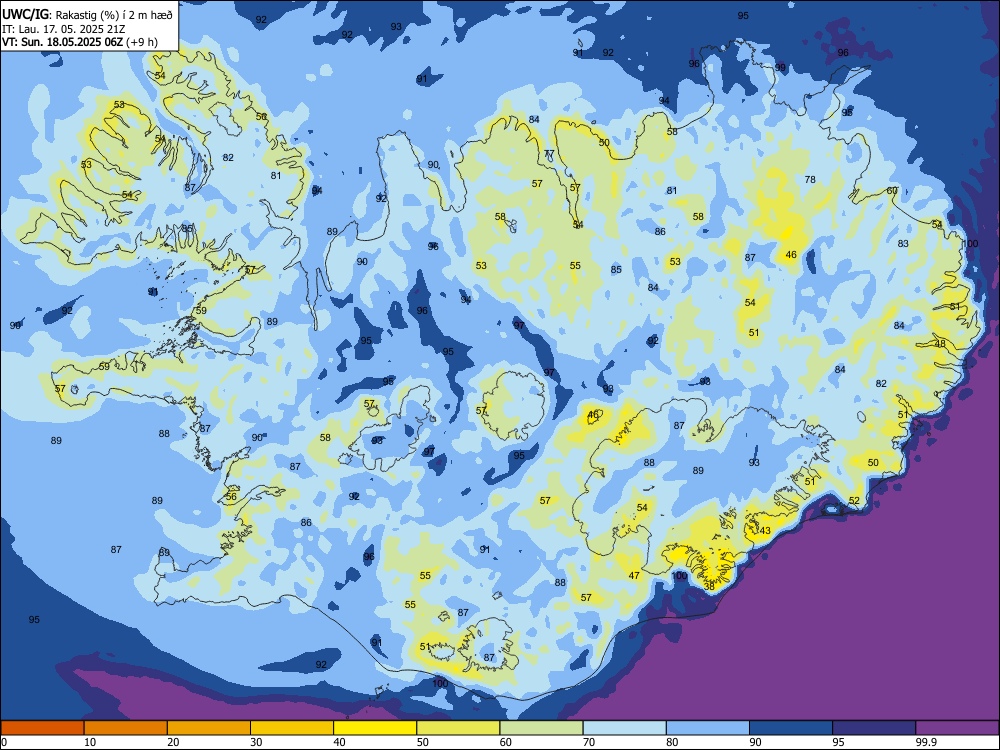Viewport: 1000px width, 750px height.
Task: Click the '0' label on the legend scale
Action: 4,742
